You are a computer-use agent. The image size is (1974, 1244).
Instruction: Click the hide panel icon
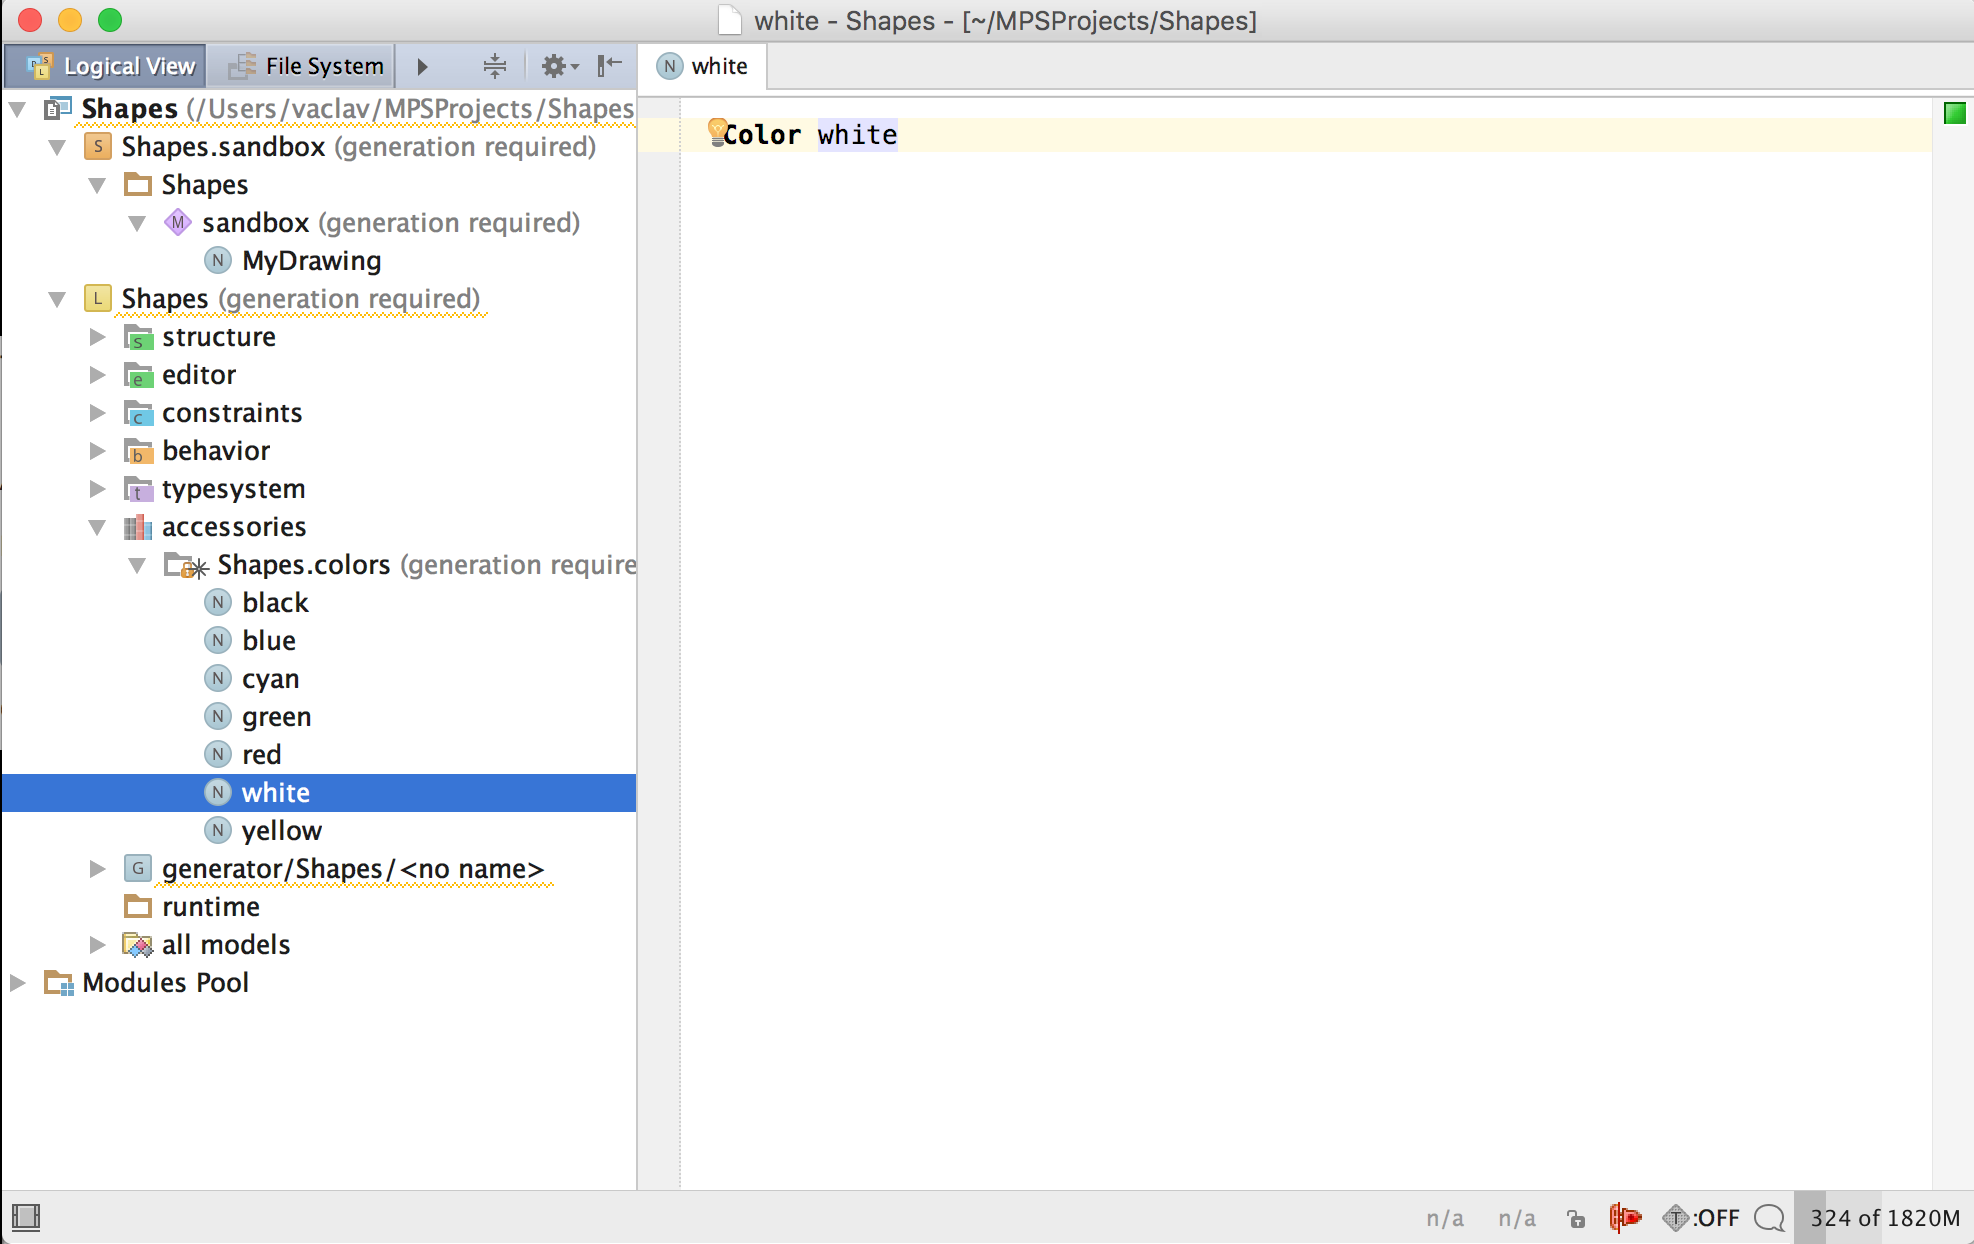609,66
